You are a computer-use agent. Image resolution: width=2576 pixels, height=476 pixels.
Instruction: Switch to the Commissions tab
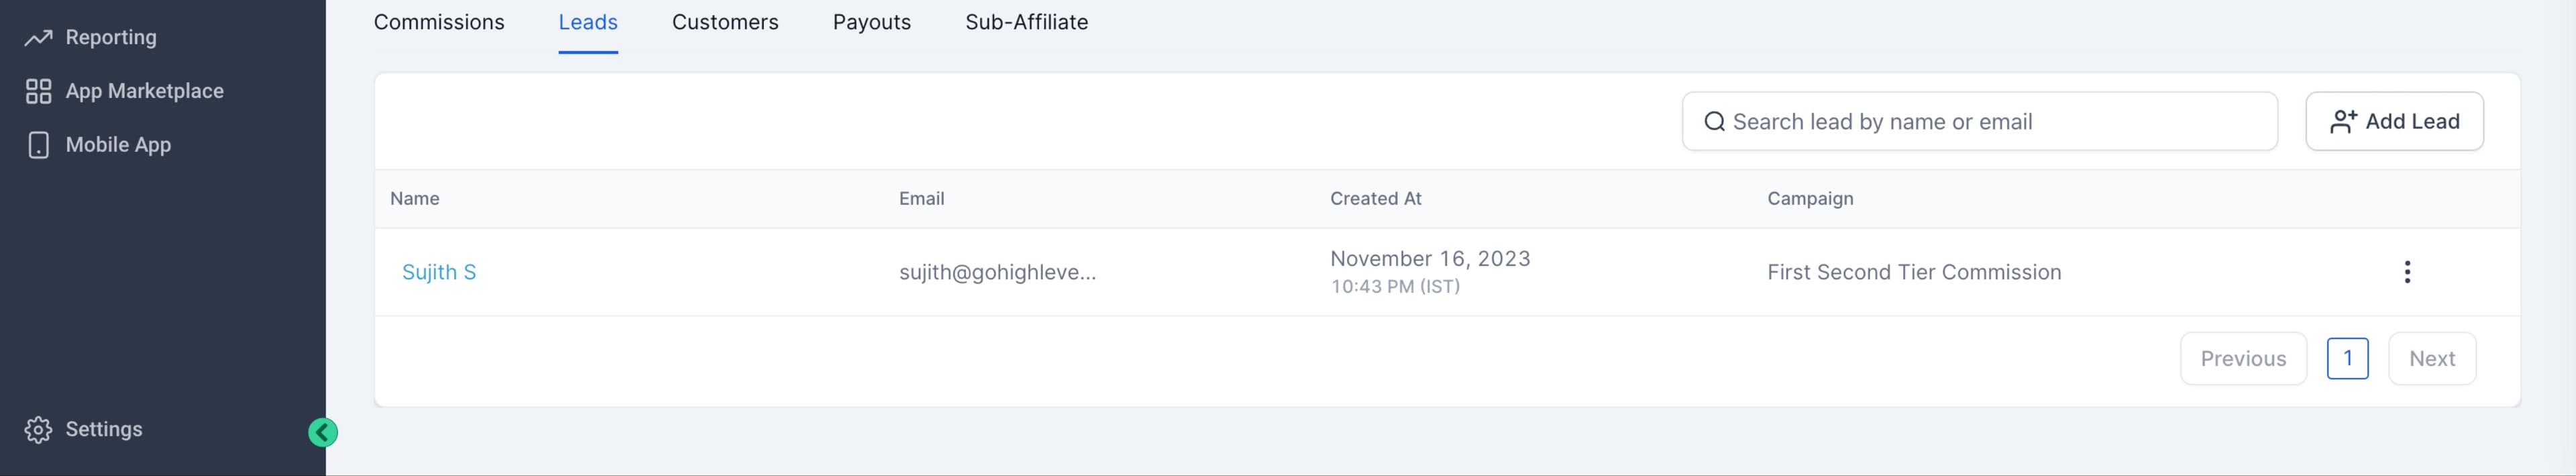(x=439, y=22)
